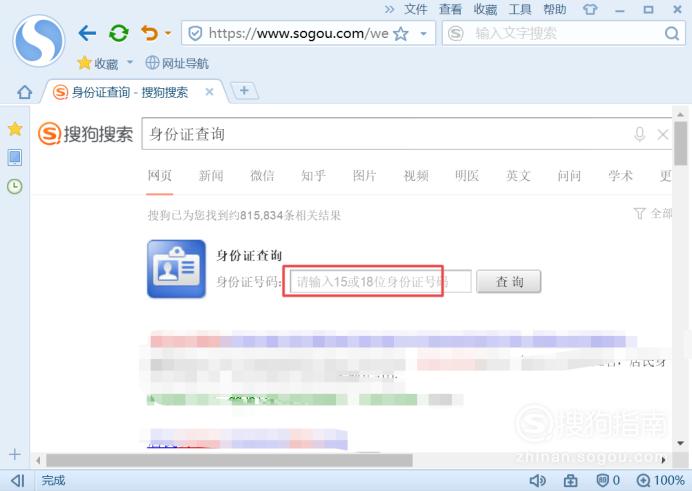Click the shield security icon in address bar

coord(195,34)
